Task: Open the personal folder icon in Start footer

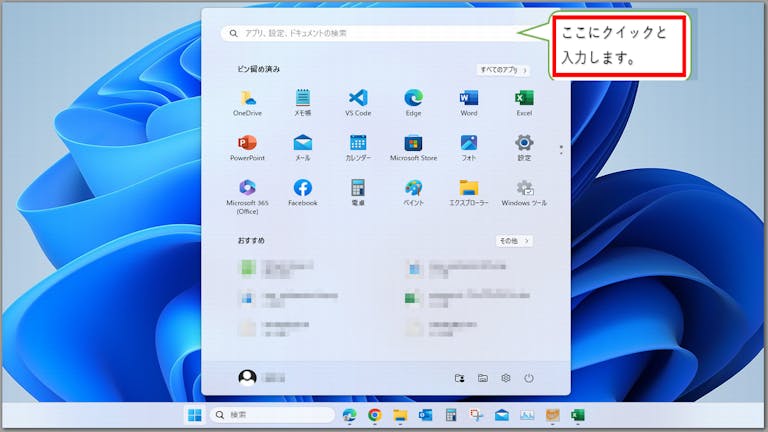Action: click(x=459, y=378)
